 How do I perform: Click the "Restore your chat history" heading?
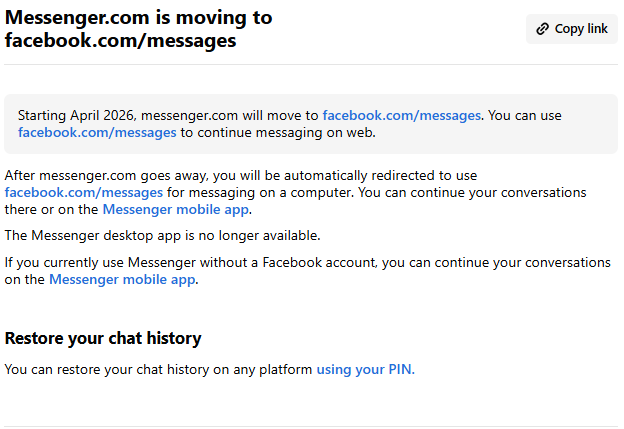click(103, 338)
